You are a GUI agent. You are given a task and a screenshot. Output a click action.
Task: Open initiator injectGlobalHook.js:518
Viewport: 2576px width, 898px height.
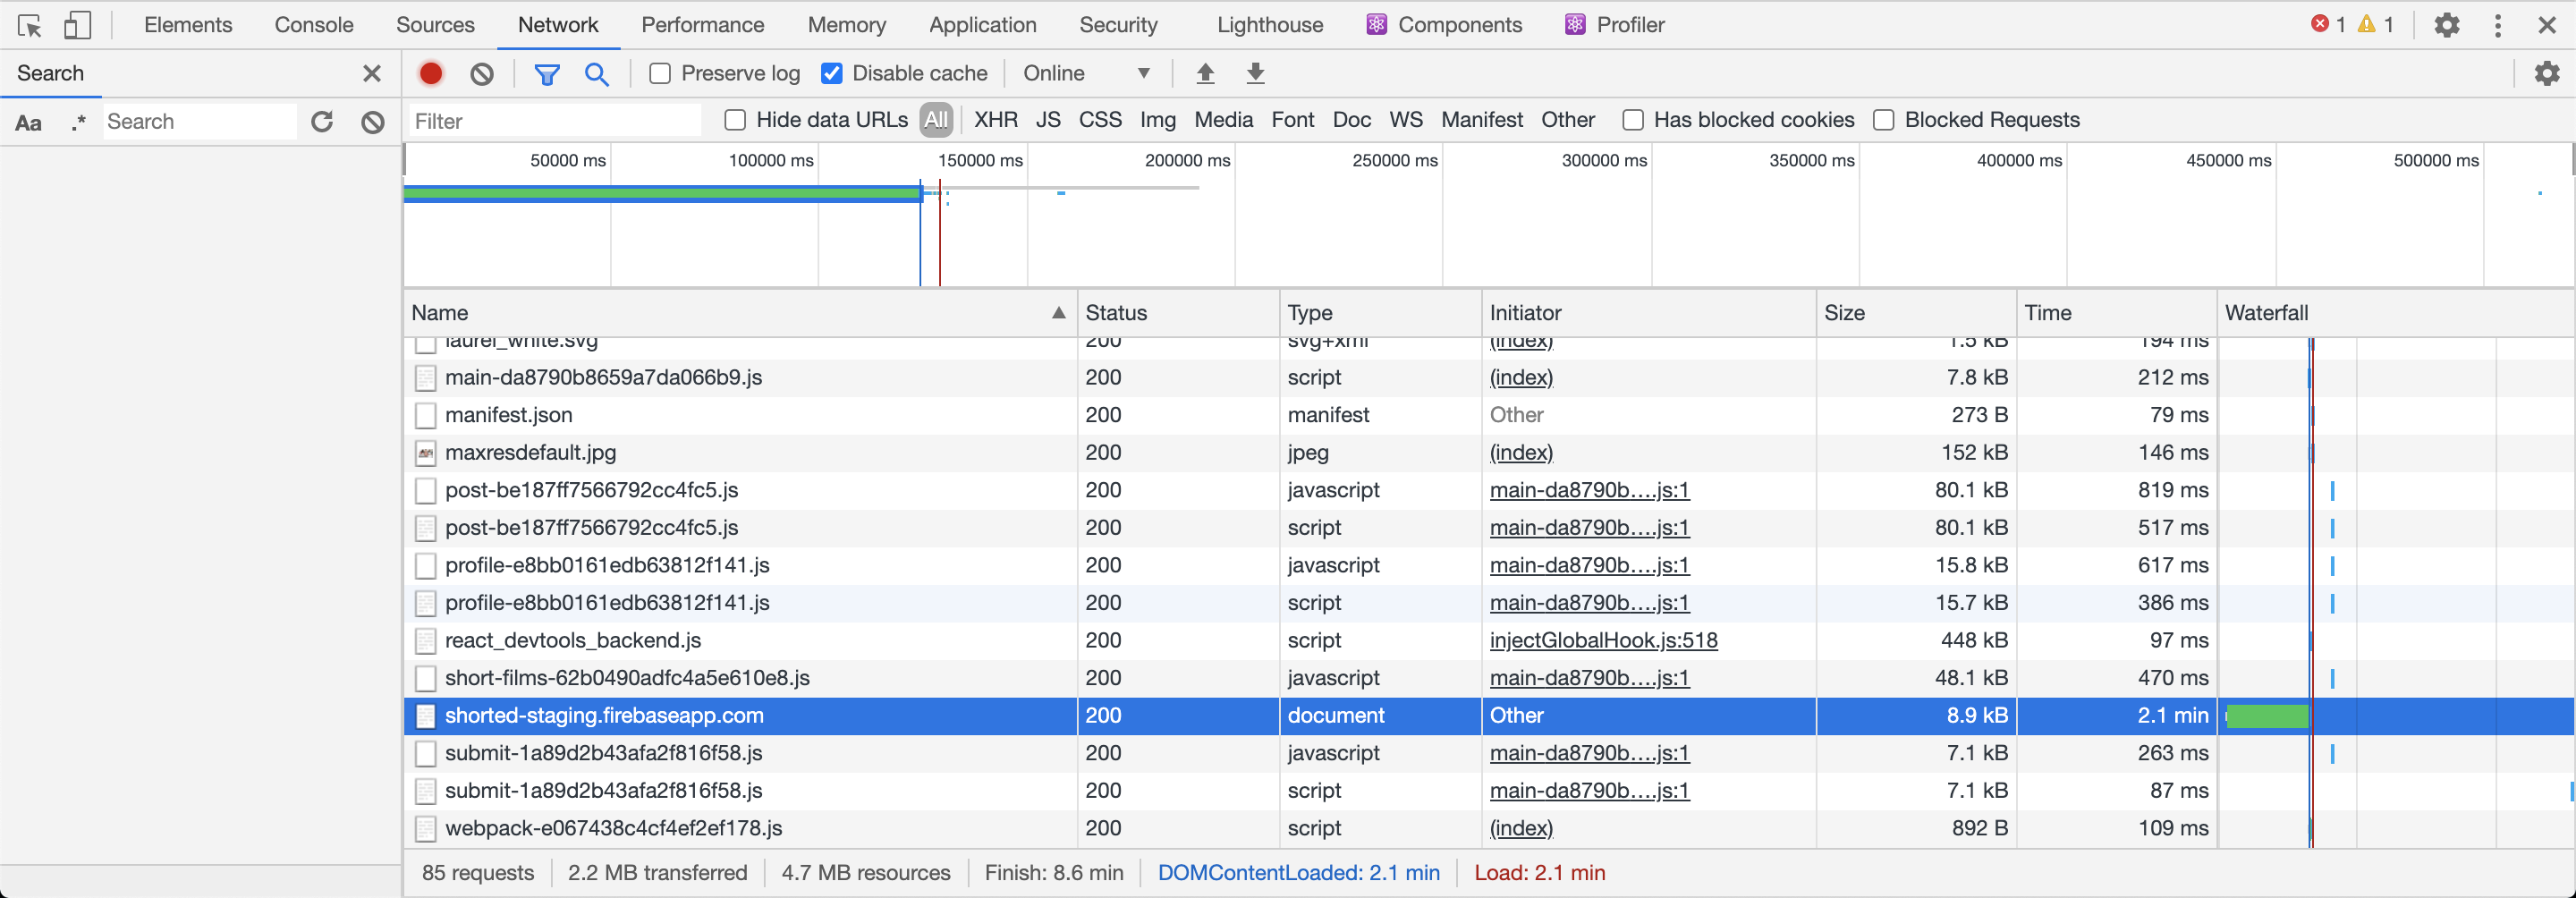(x=1603, y=640)
